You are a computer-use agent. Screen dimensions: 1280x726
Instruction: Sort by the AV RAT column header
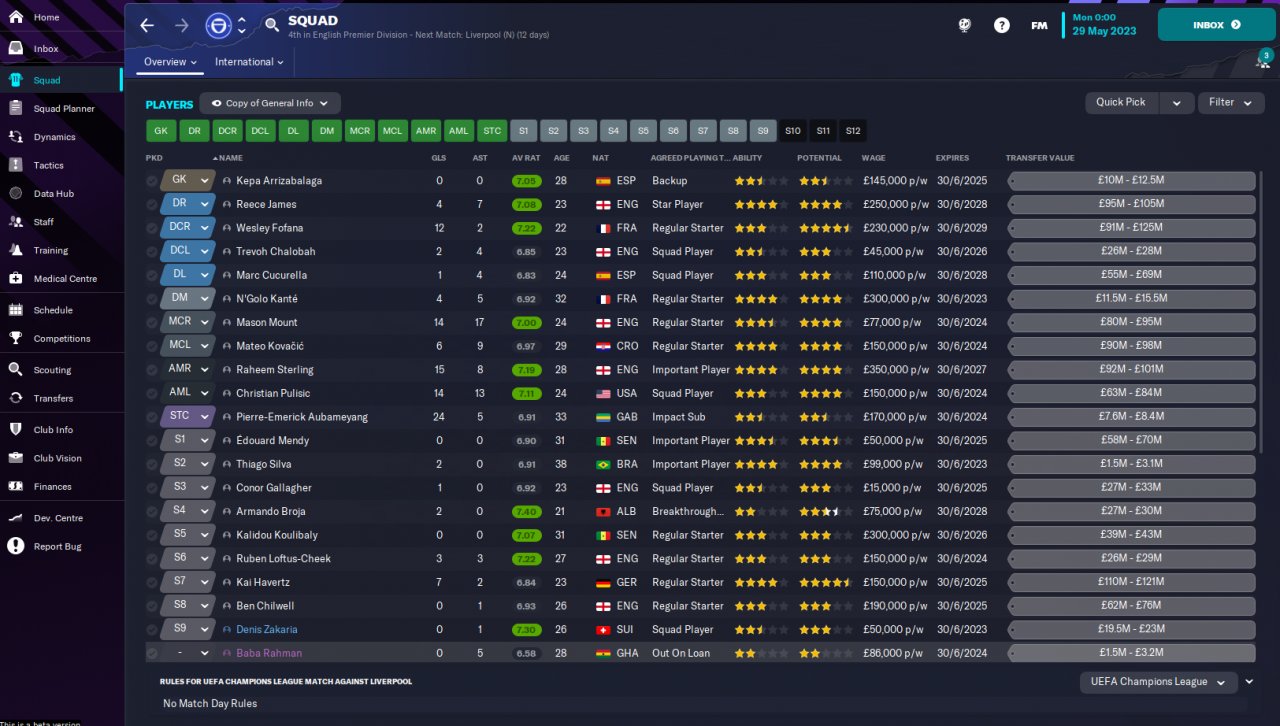526,158
